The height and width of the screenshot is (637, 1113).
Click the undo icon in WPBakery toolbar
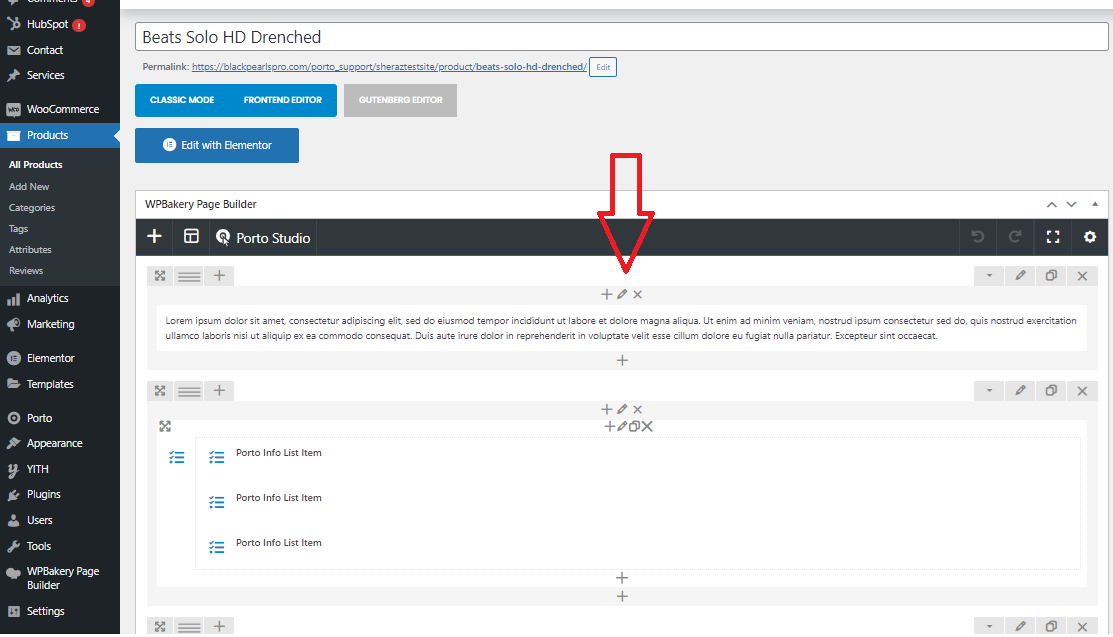pyautogui.click(x=978, y=237)
